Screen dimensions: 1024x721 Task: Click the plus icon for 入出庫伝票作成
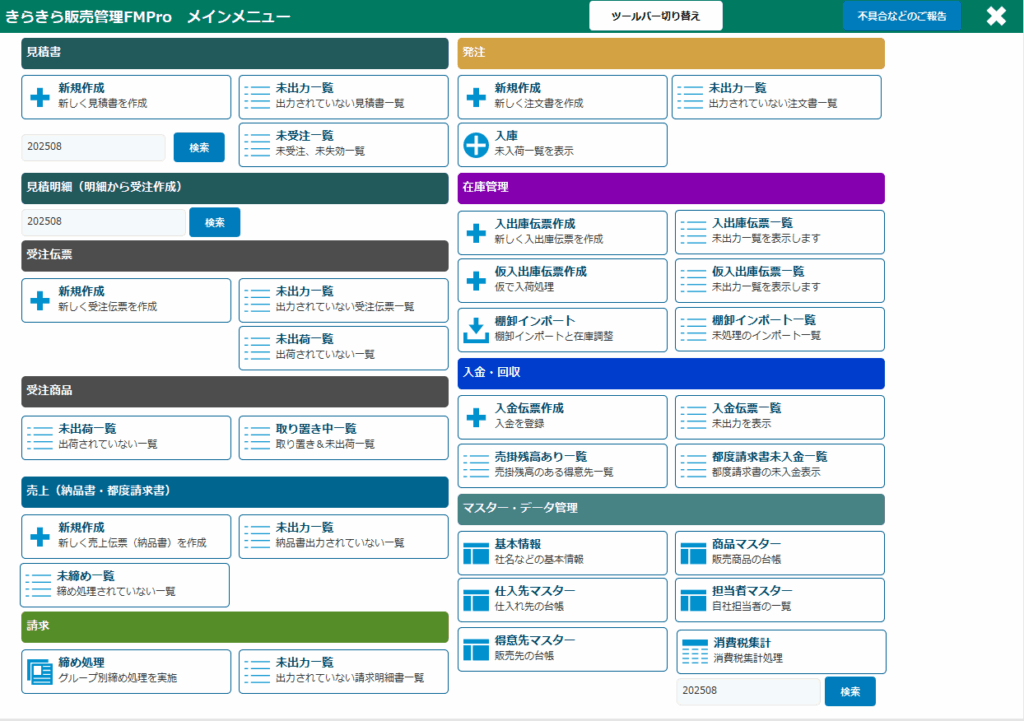(x=476, y=232)
